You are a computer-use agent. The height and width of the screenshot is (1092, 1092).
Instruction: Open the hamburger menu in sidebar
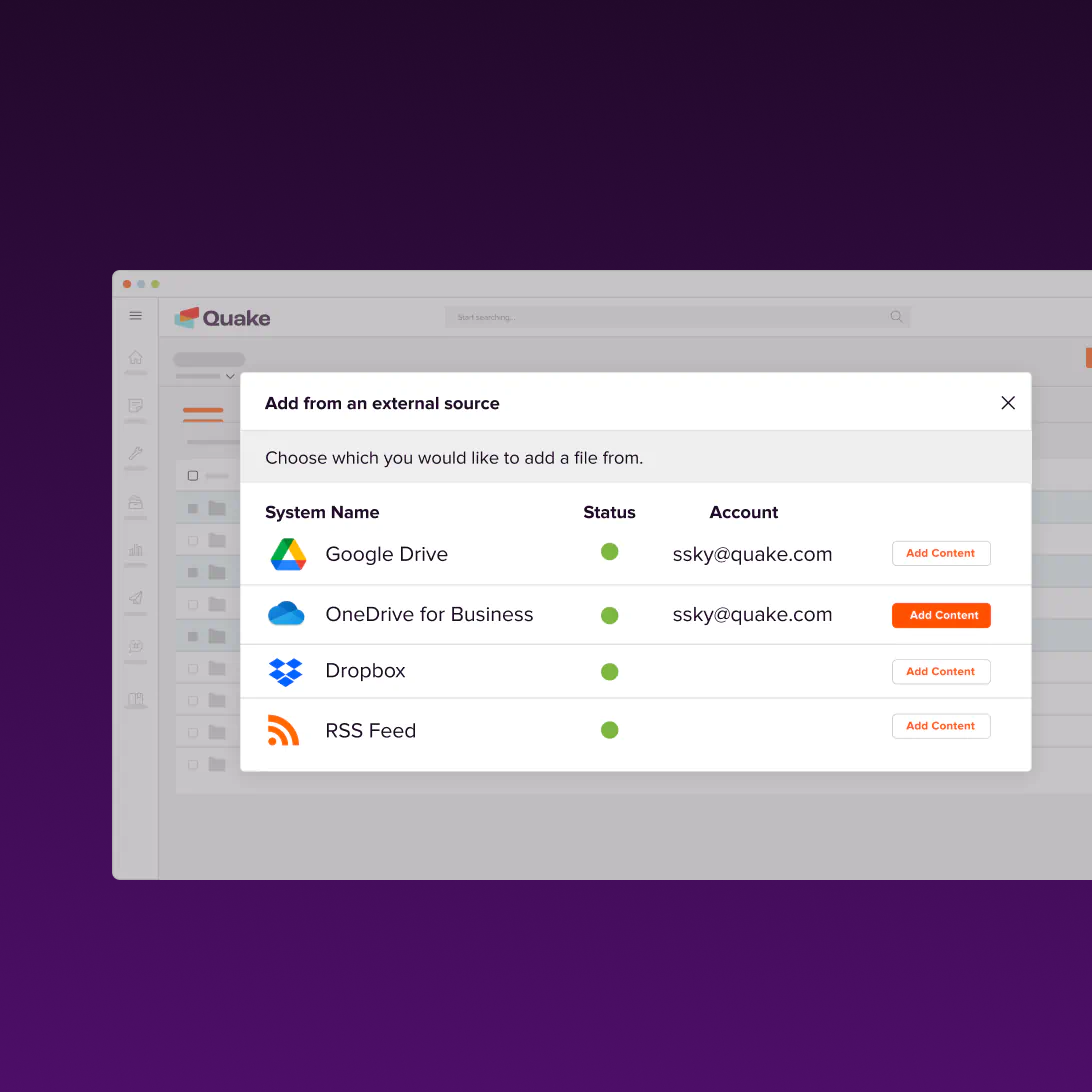[136, 316]
